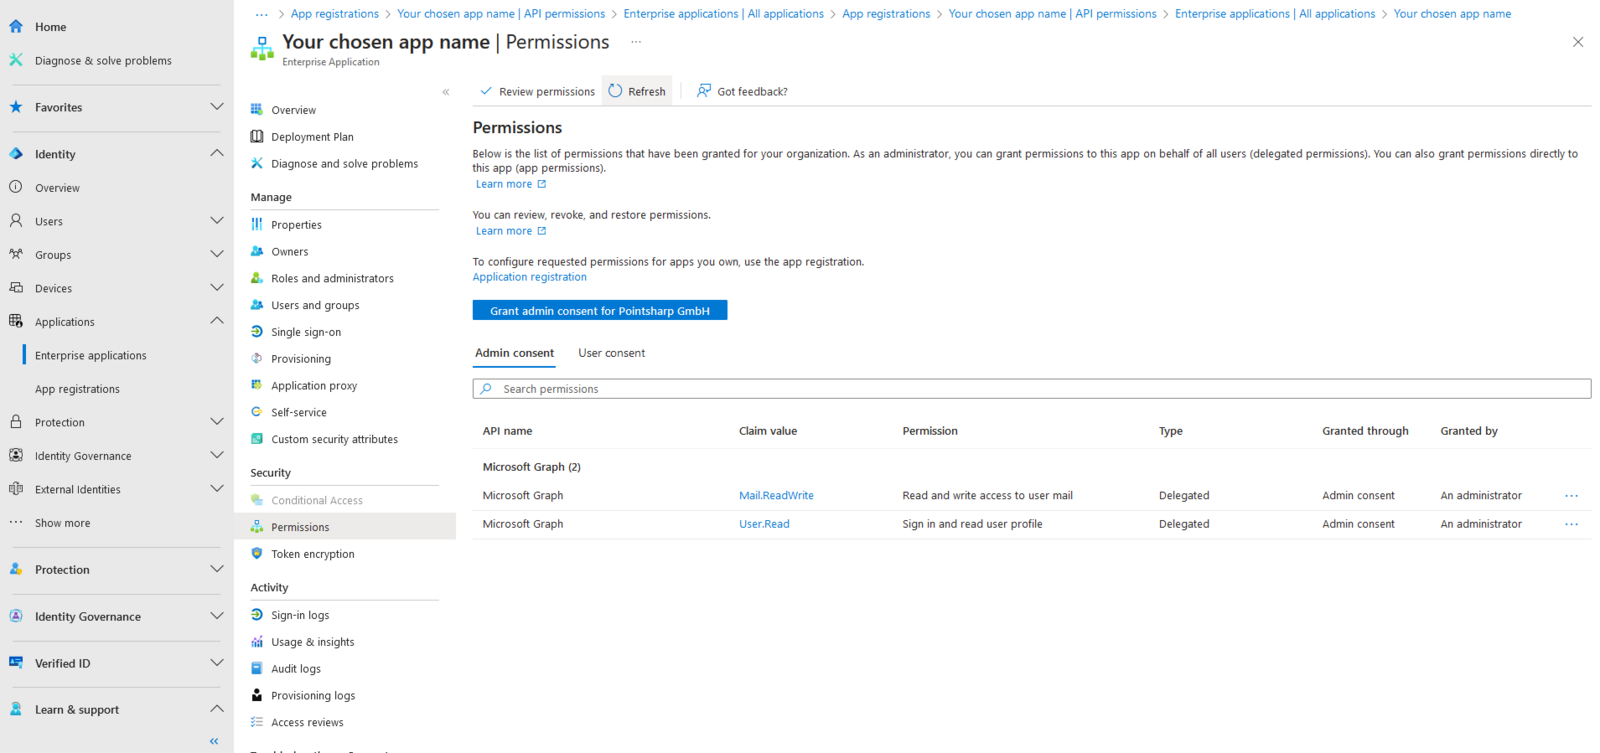Open the ellipsis menu for the User.Read row
The height and width of the screenshot is (753, 1600).
click(1571, 524)
